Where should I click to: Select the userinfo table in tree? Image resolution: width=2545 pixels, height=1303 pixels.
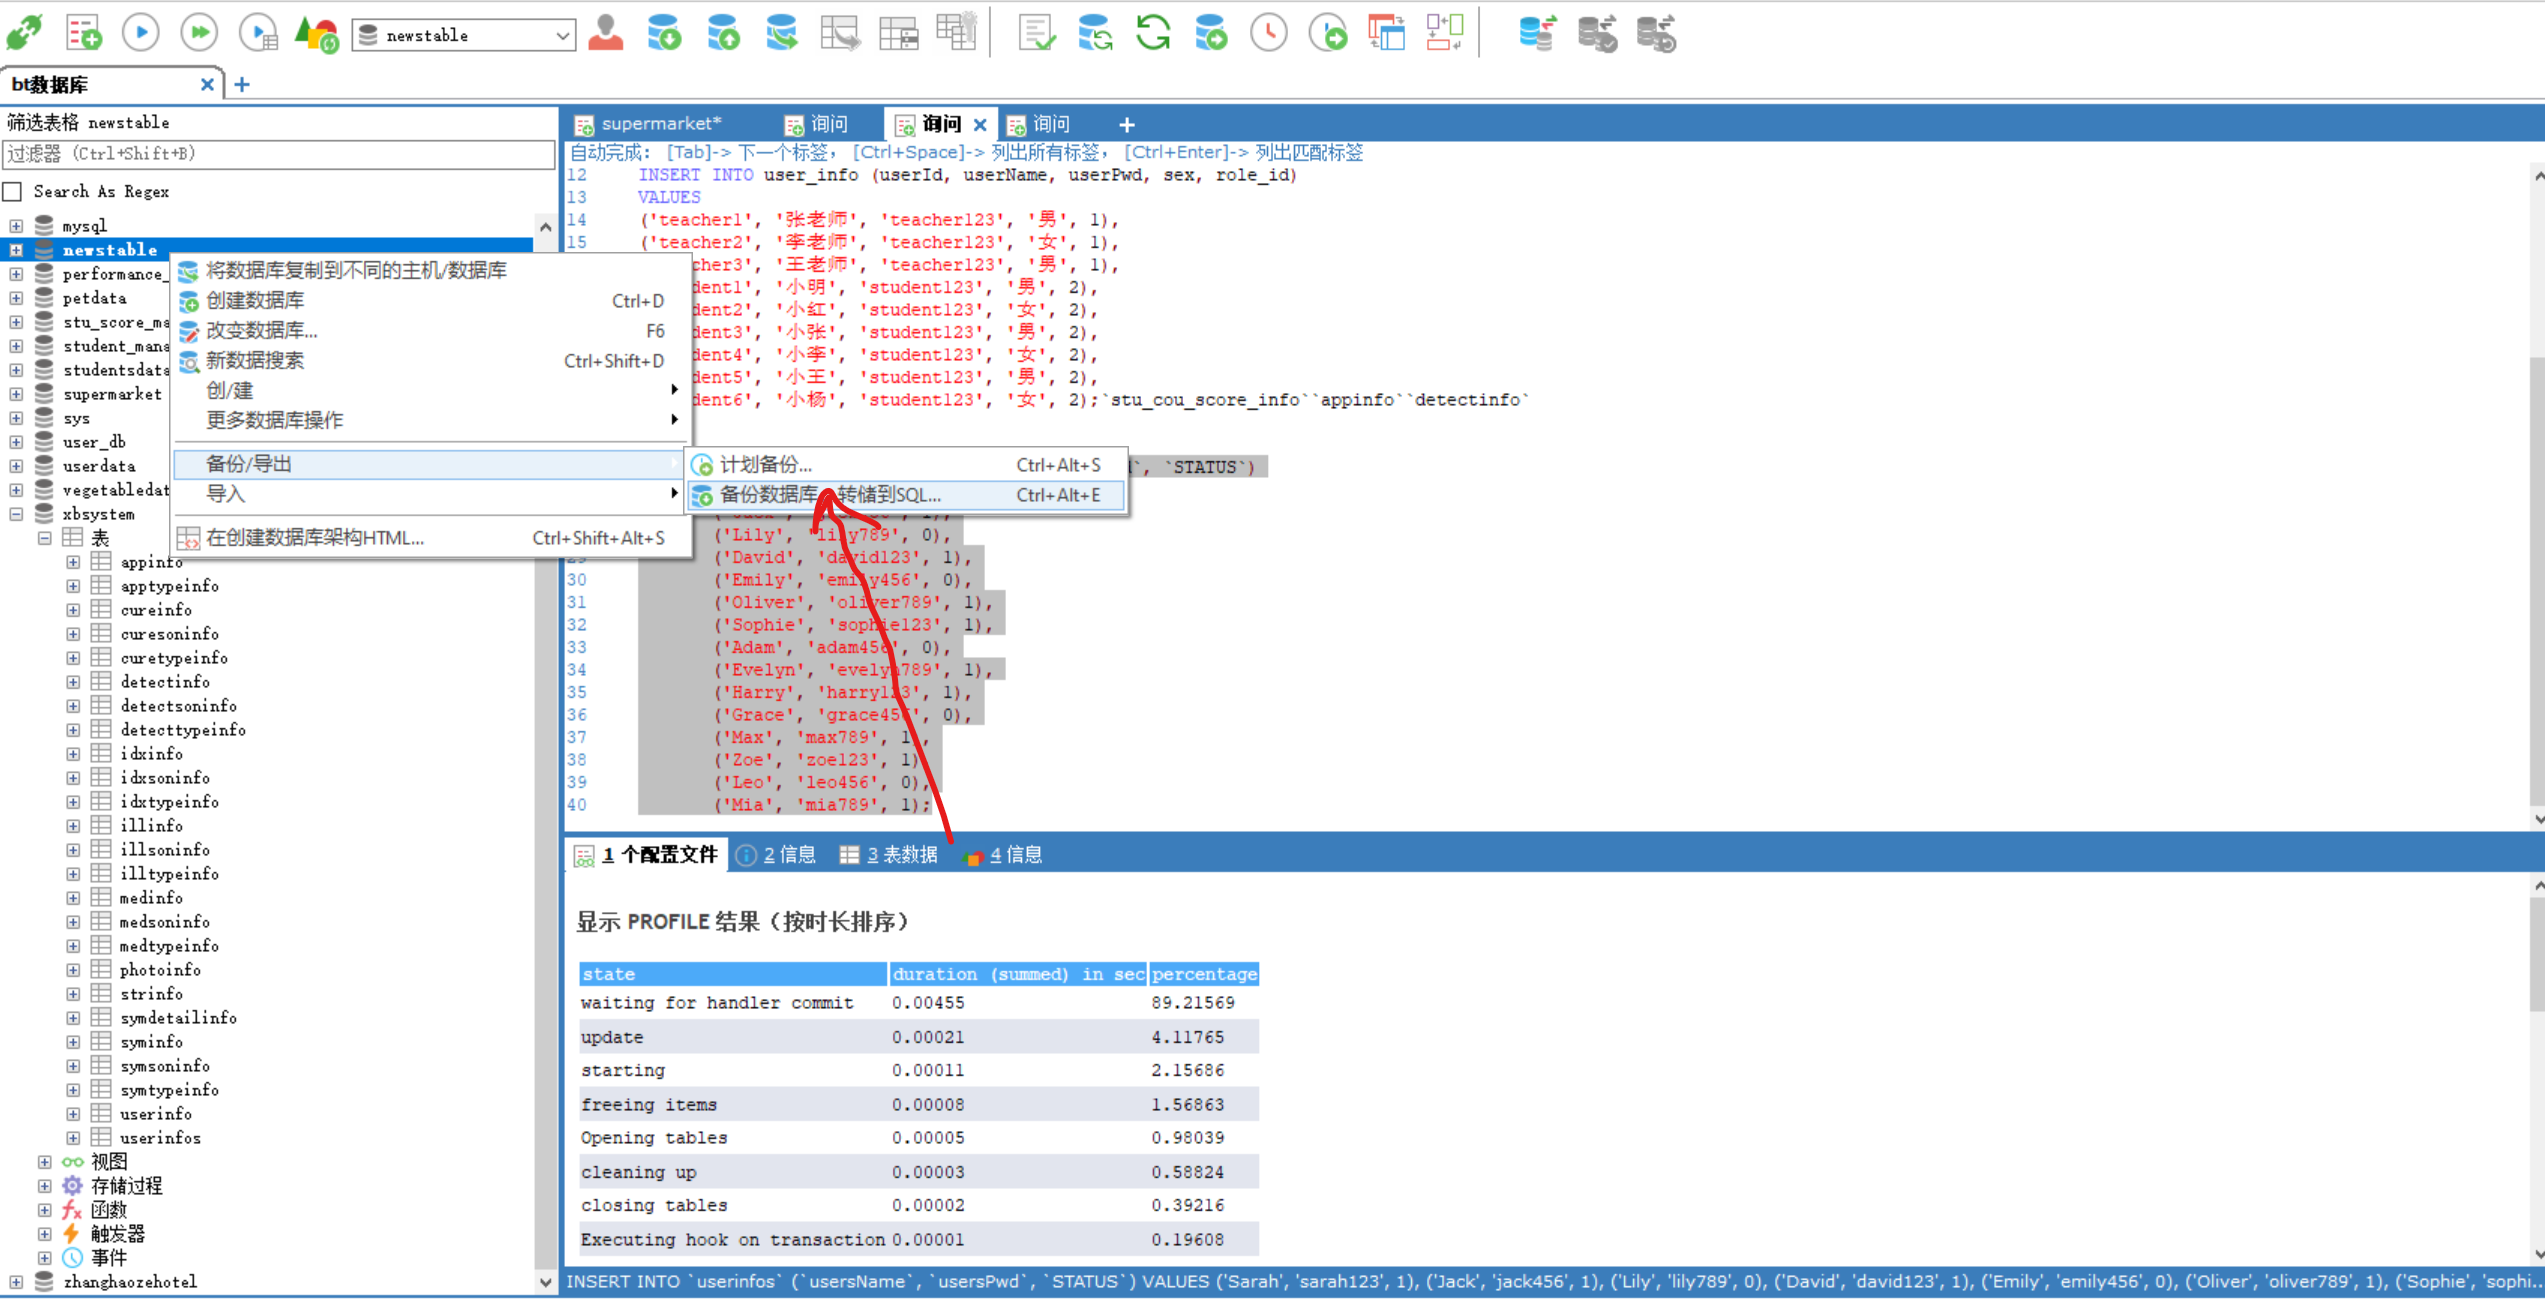click(156, 1114)
